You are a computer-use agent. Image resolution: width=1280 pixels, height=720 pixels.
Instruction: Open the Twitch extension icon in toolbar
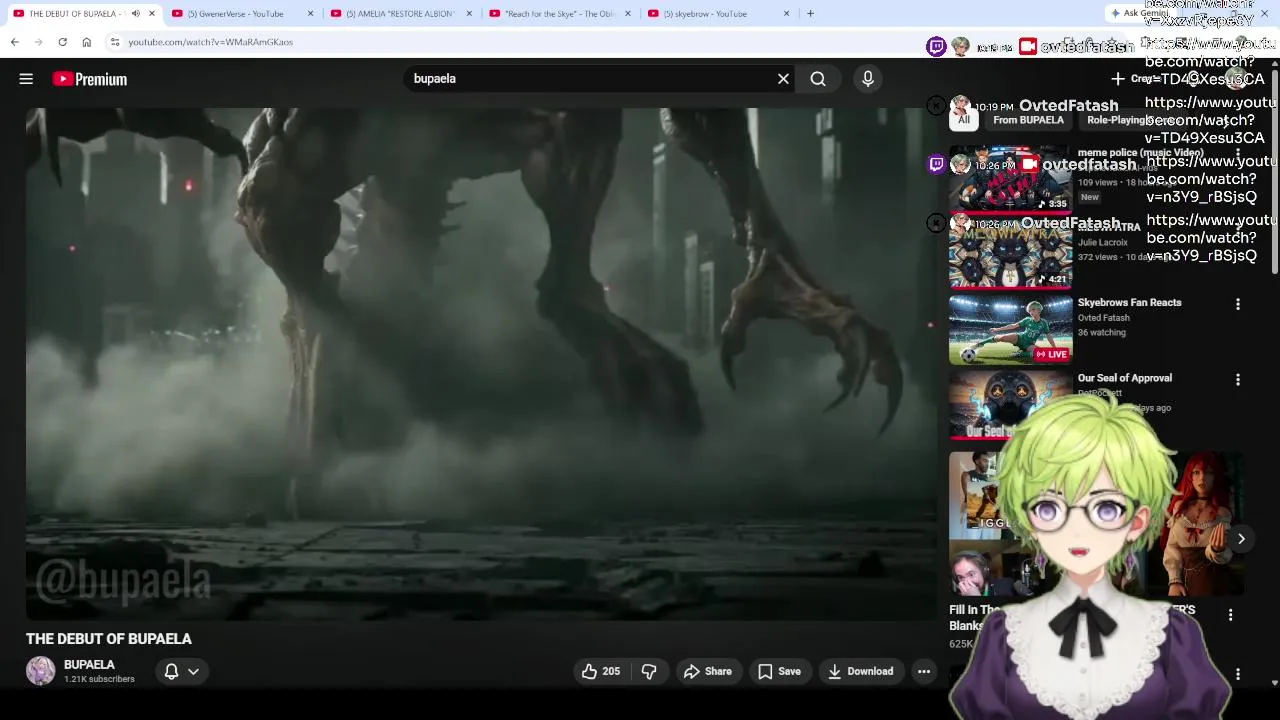tap(936, 46)
